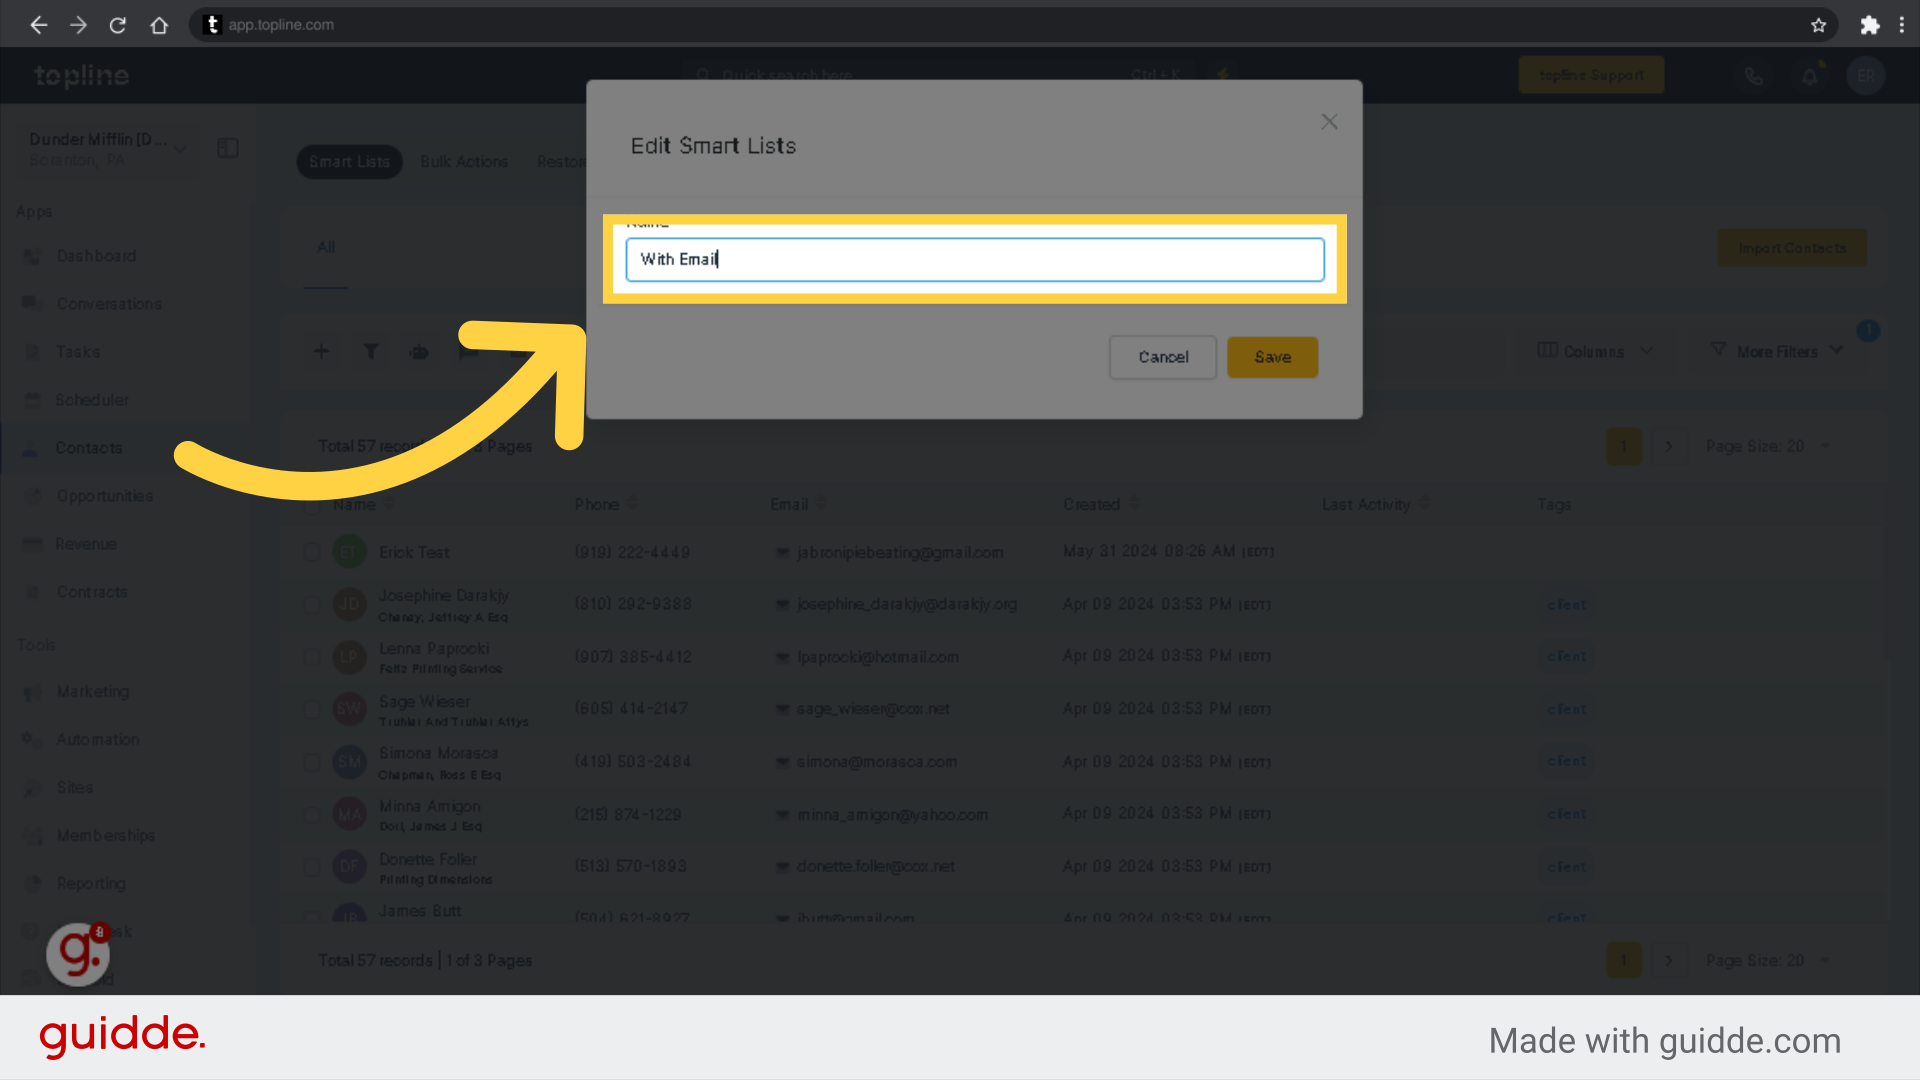Viewport: 1920px width, 1080px height.
Task: Check the Lenna Paprocki row checkbox
Action: coord(312,657)
